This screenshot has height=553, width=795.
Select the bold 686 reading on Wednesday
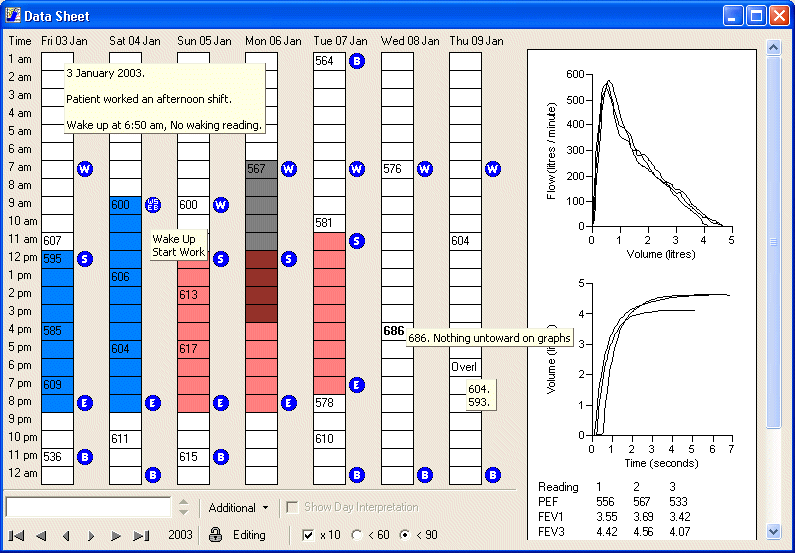click(397, 331)
